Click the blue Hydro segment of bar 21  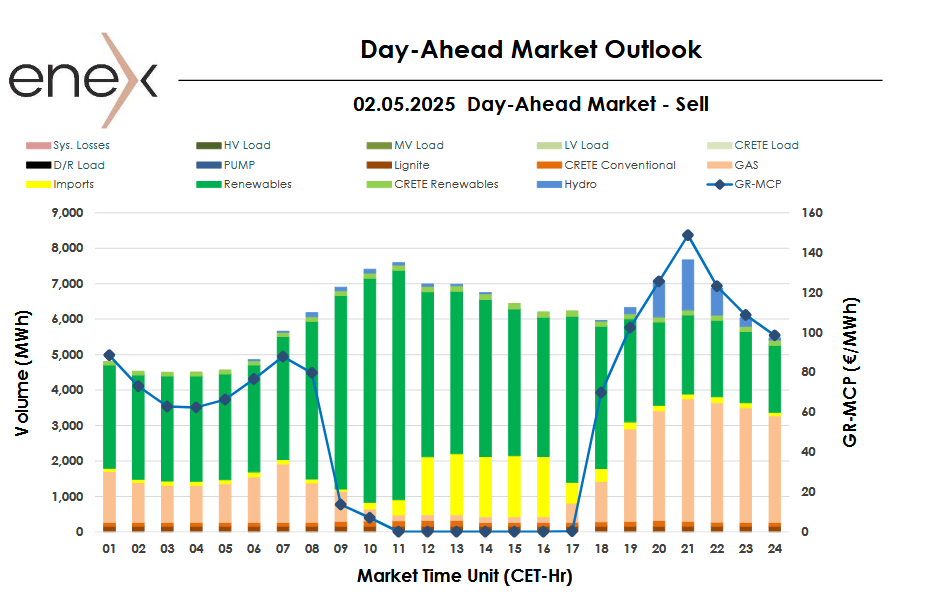pyautogui.click(x=688, y=285)
